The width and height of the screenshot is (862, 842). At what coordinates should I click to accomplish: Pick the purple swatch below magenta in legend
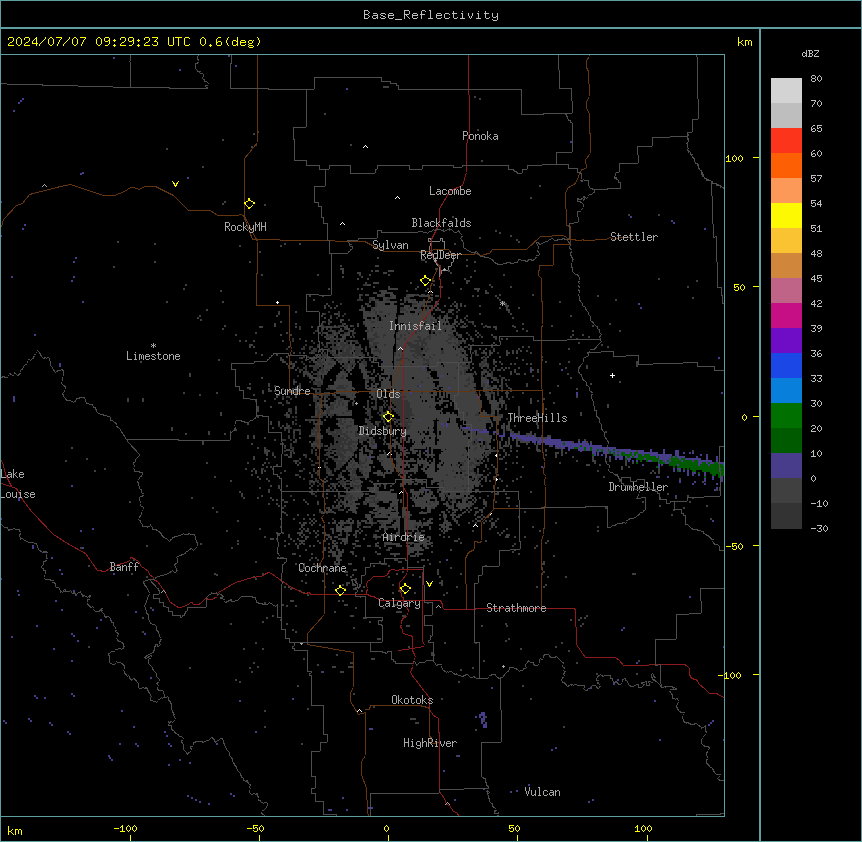(x=786, y=341)
